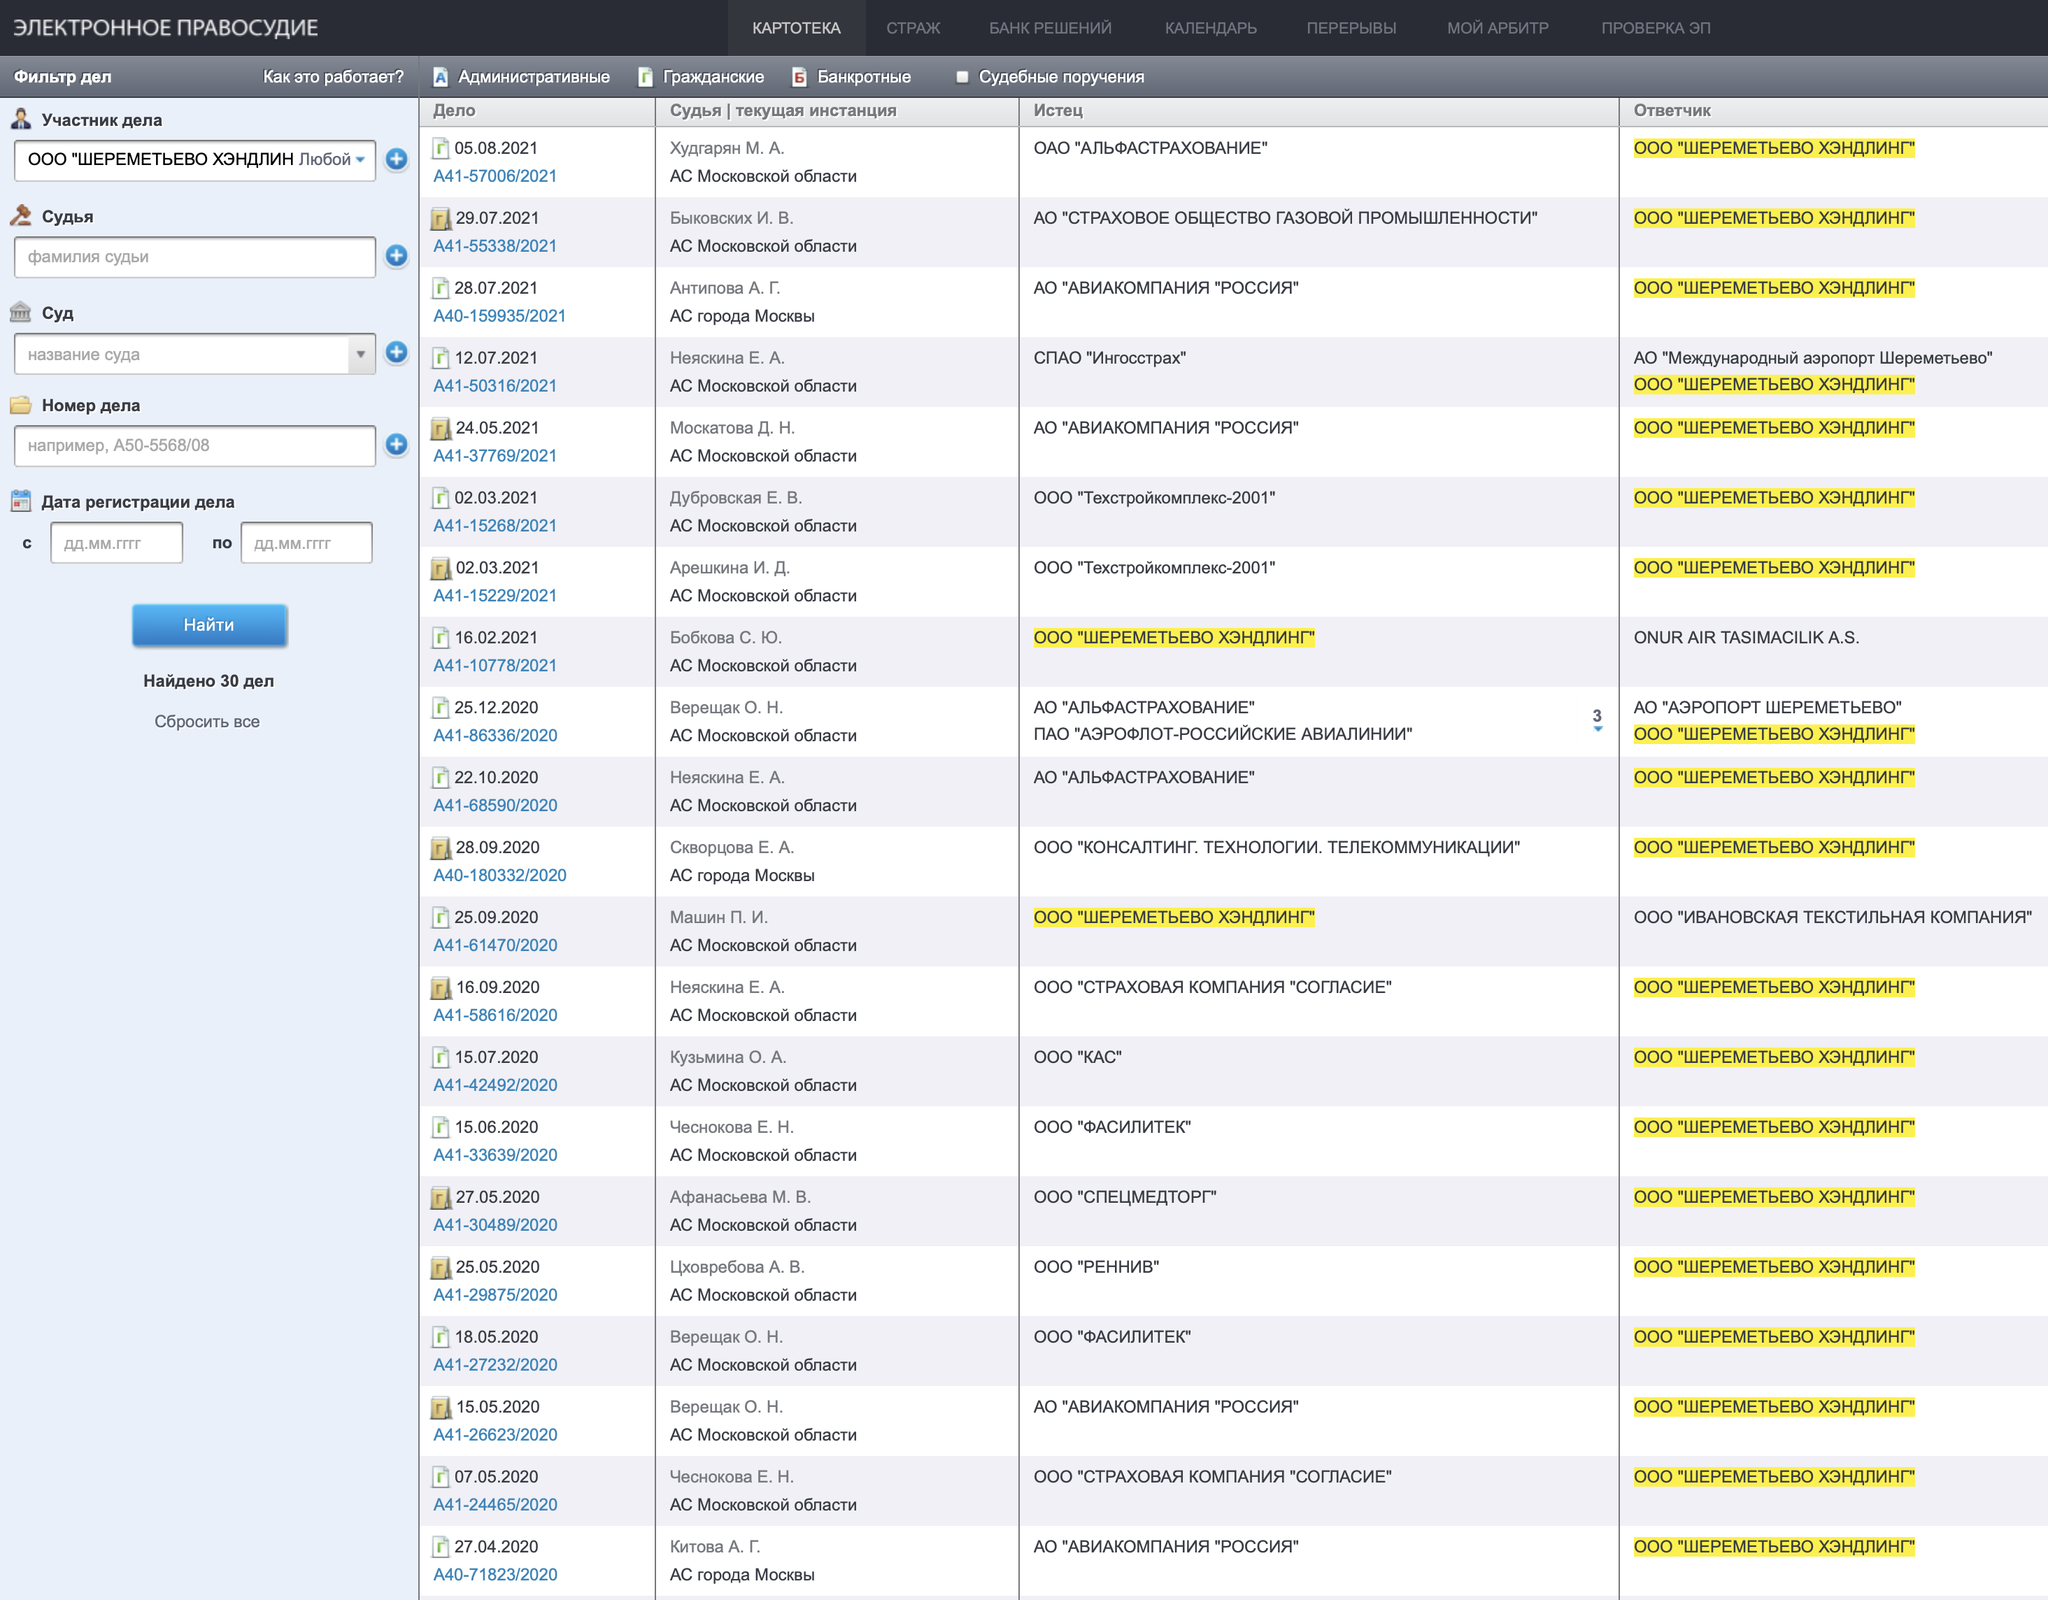
Task: Click the case icon beside 28.09.2020
Action: (440, 848)
